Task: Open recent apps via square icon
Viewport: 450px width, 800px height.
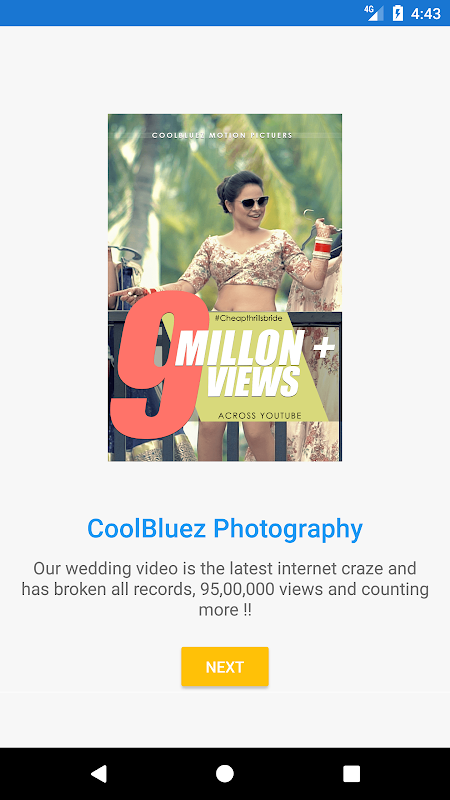Action: [351, 773]
